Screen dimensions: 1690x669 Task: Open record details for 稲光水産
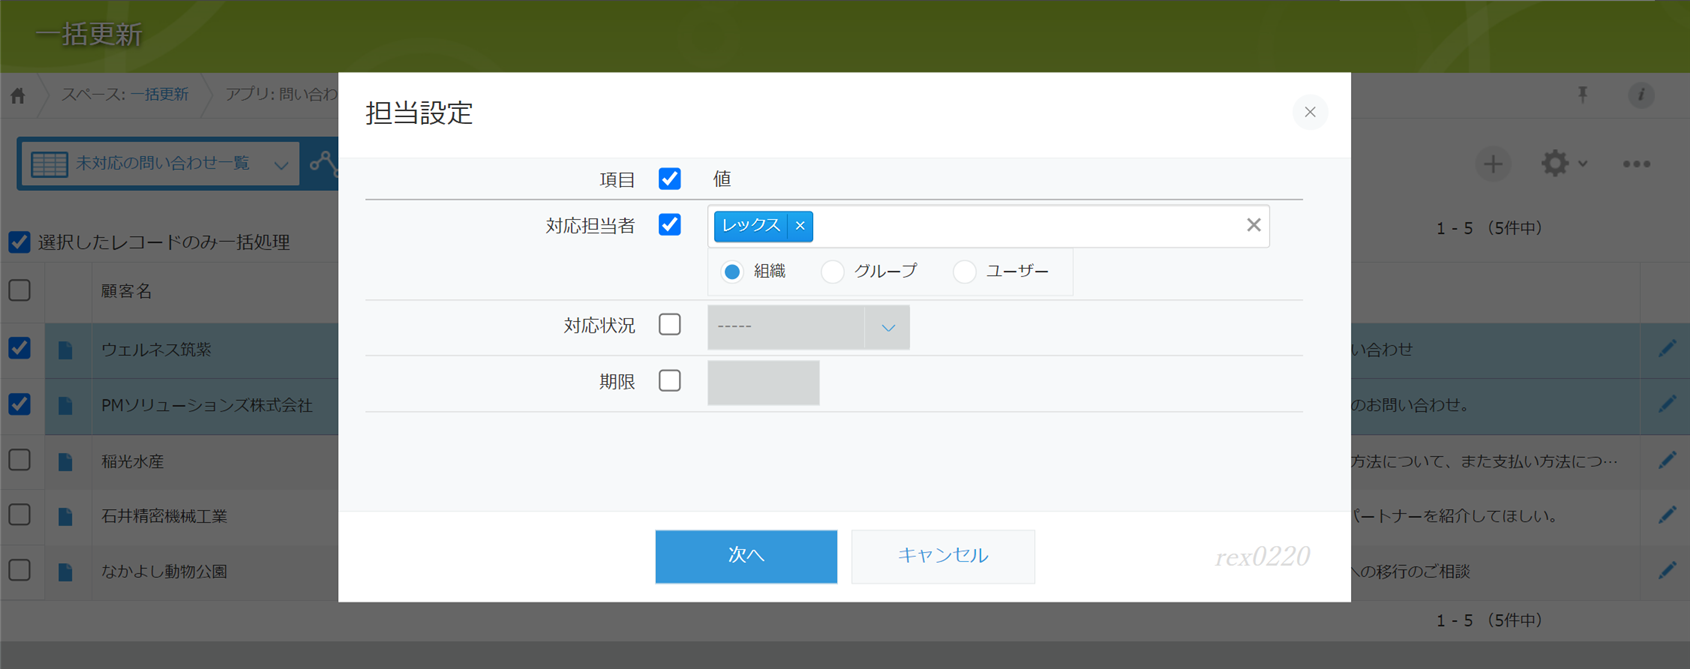click(x=65, y=462)
